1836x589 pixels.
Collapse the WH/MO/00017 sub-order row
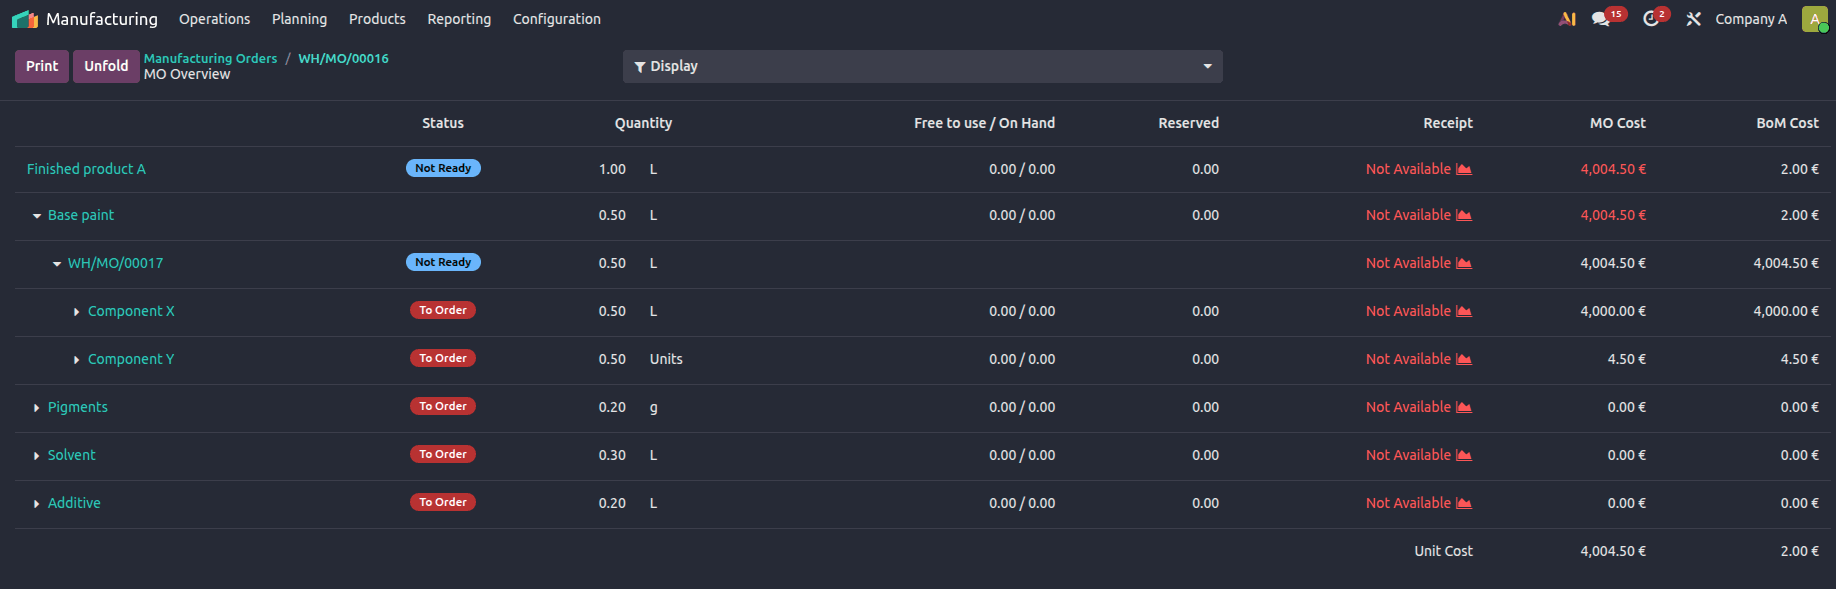point(57,264)
